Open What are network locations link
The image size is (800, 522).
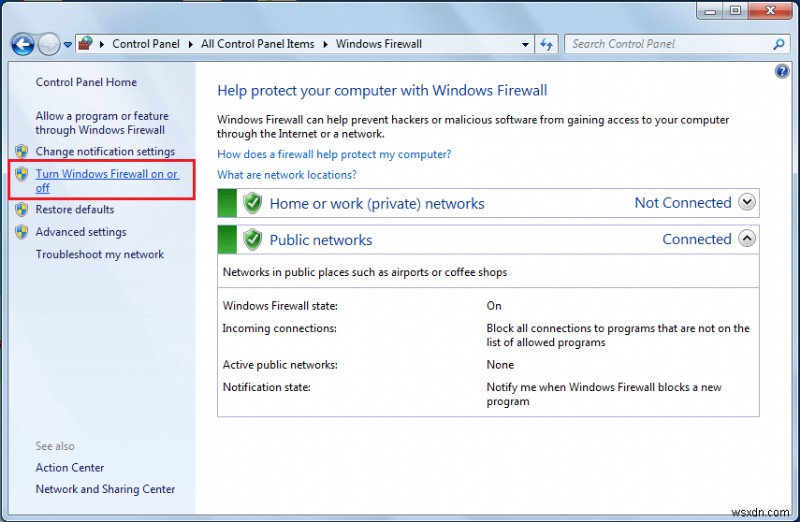click(x=287, y=175)
